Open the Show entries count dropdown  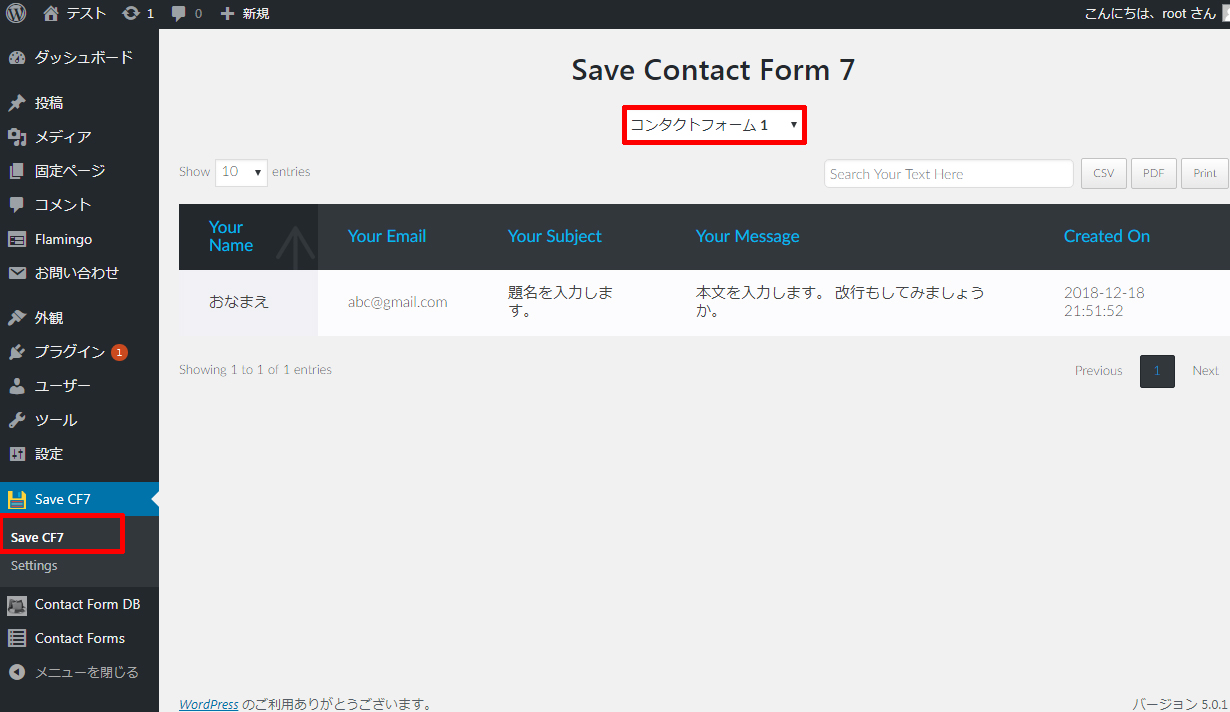click(x=241, y=172)
